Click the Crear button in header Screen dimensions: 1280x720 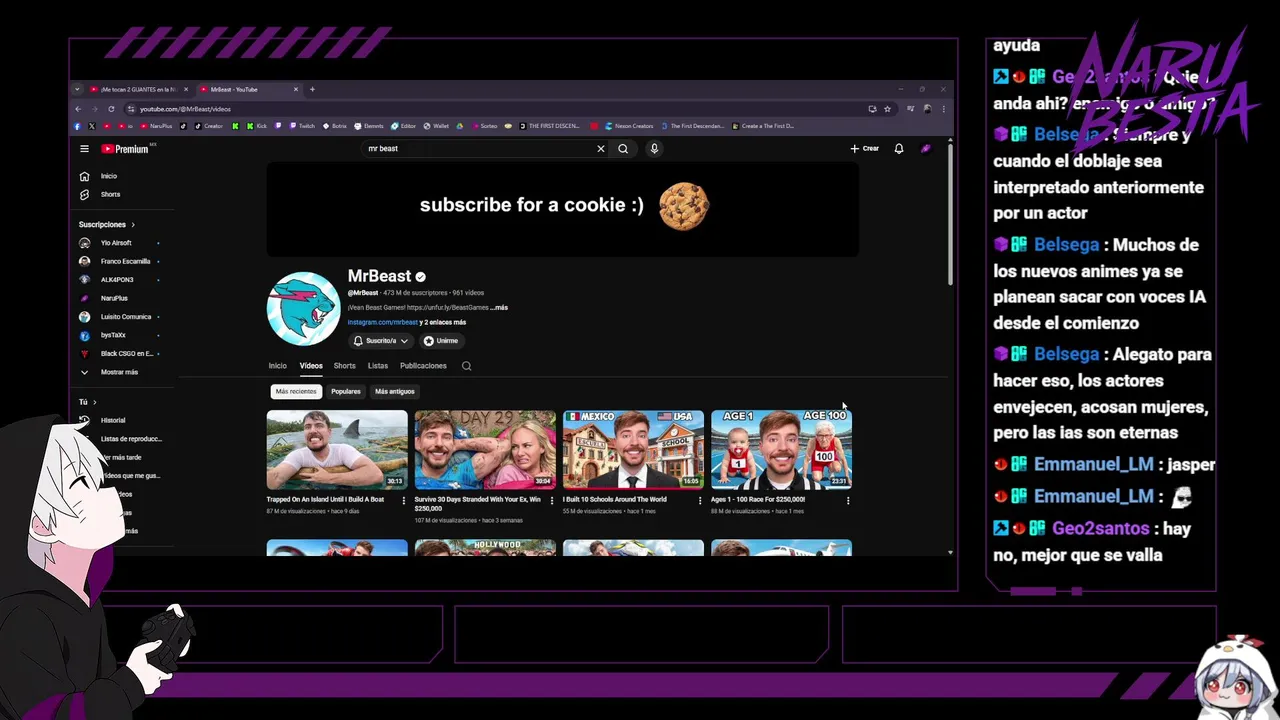[x=865, y=148]
